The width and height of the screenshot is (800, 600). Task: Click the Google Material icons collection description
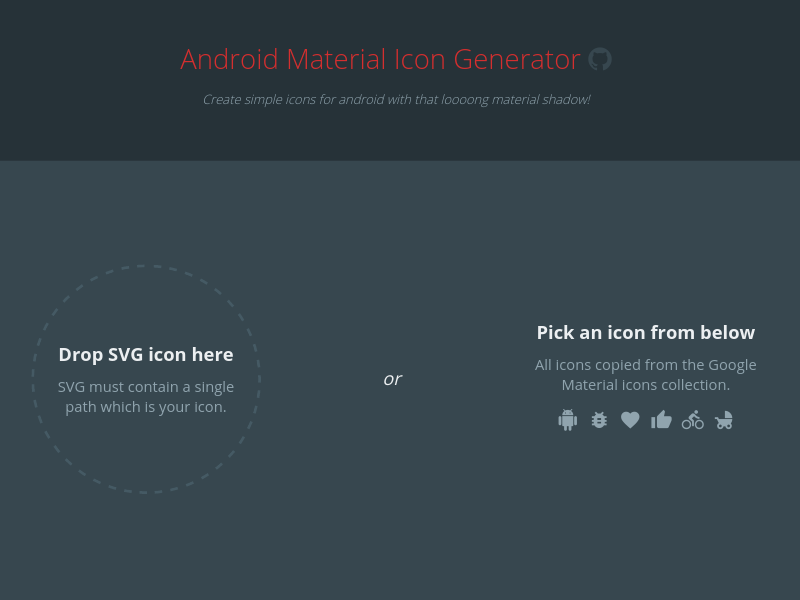pyautogui.click(x=646, y=374)
